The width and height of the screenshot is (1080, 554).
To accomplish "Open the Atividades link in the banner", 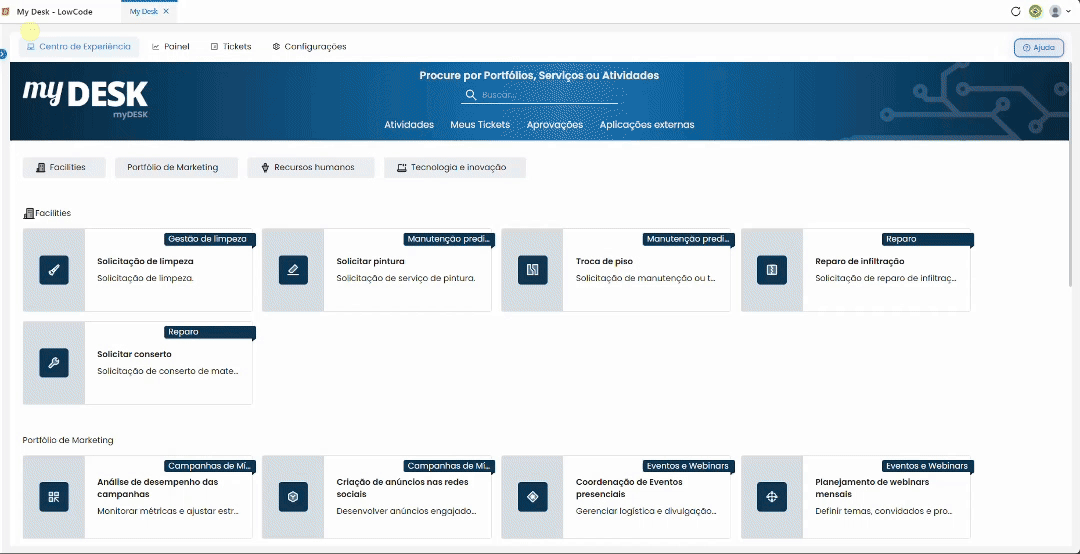I will tap(409, 125).
